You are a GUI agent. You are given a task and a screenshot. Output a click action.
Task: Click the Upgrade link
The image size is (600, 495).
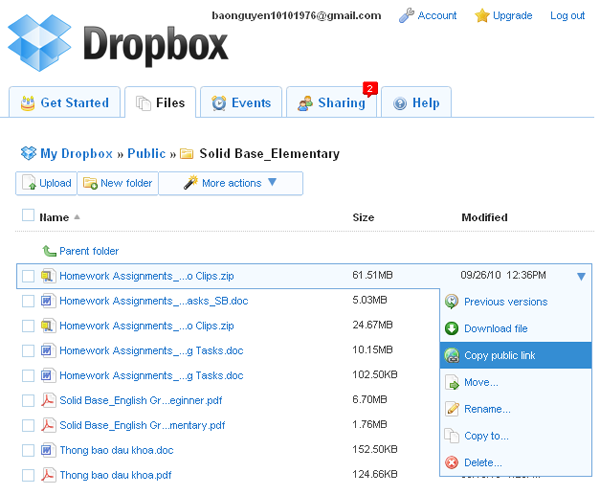click(x=512, y=16)
